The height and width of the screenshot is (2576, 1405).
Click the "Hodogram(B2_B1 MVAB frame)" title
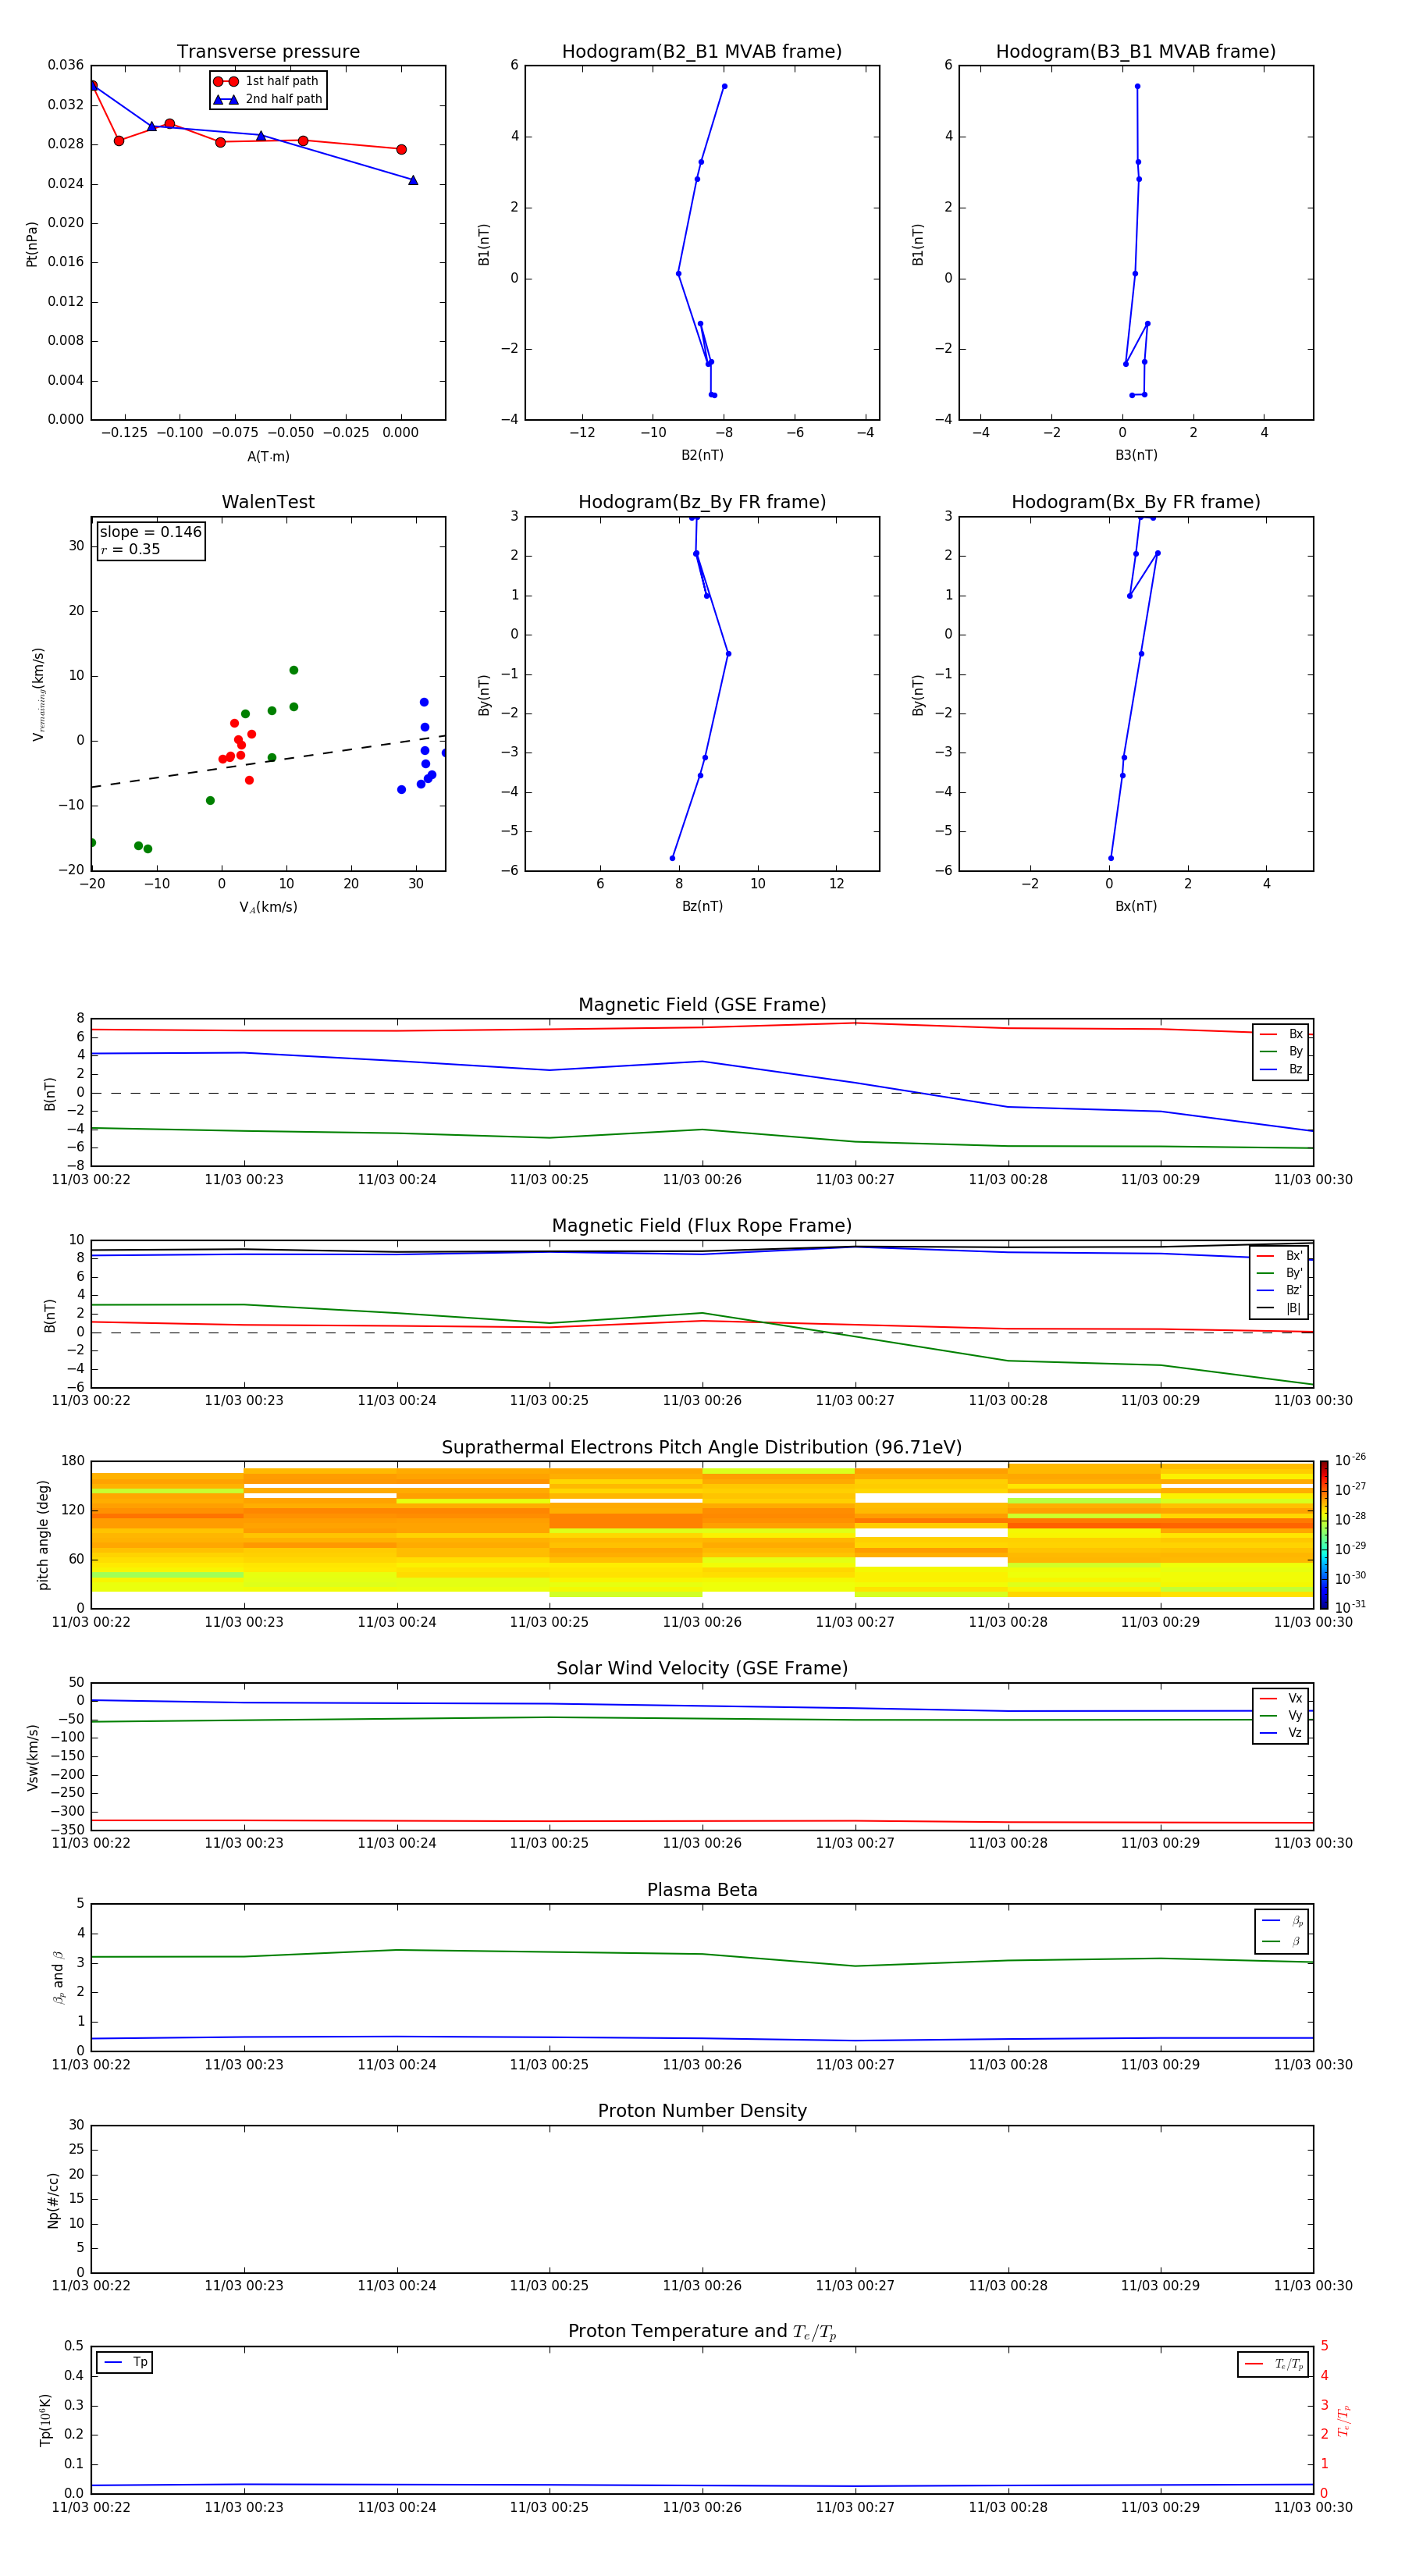[702, 51]
